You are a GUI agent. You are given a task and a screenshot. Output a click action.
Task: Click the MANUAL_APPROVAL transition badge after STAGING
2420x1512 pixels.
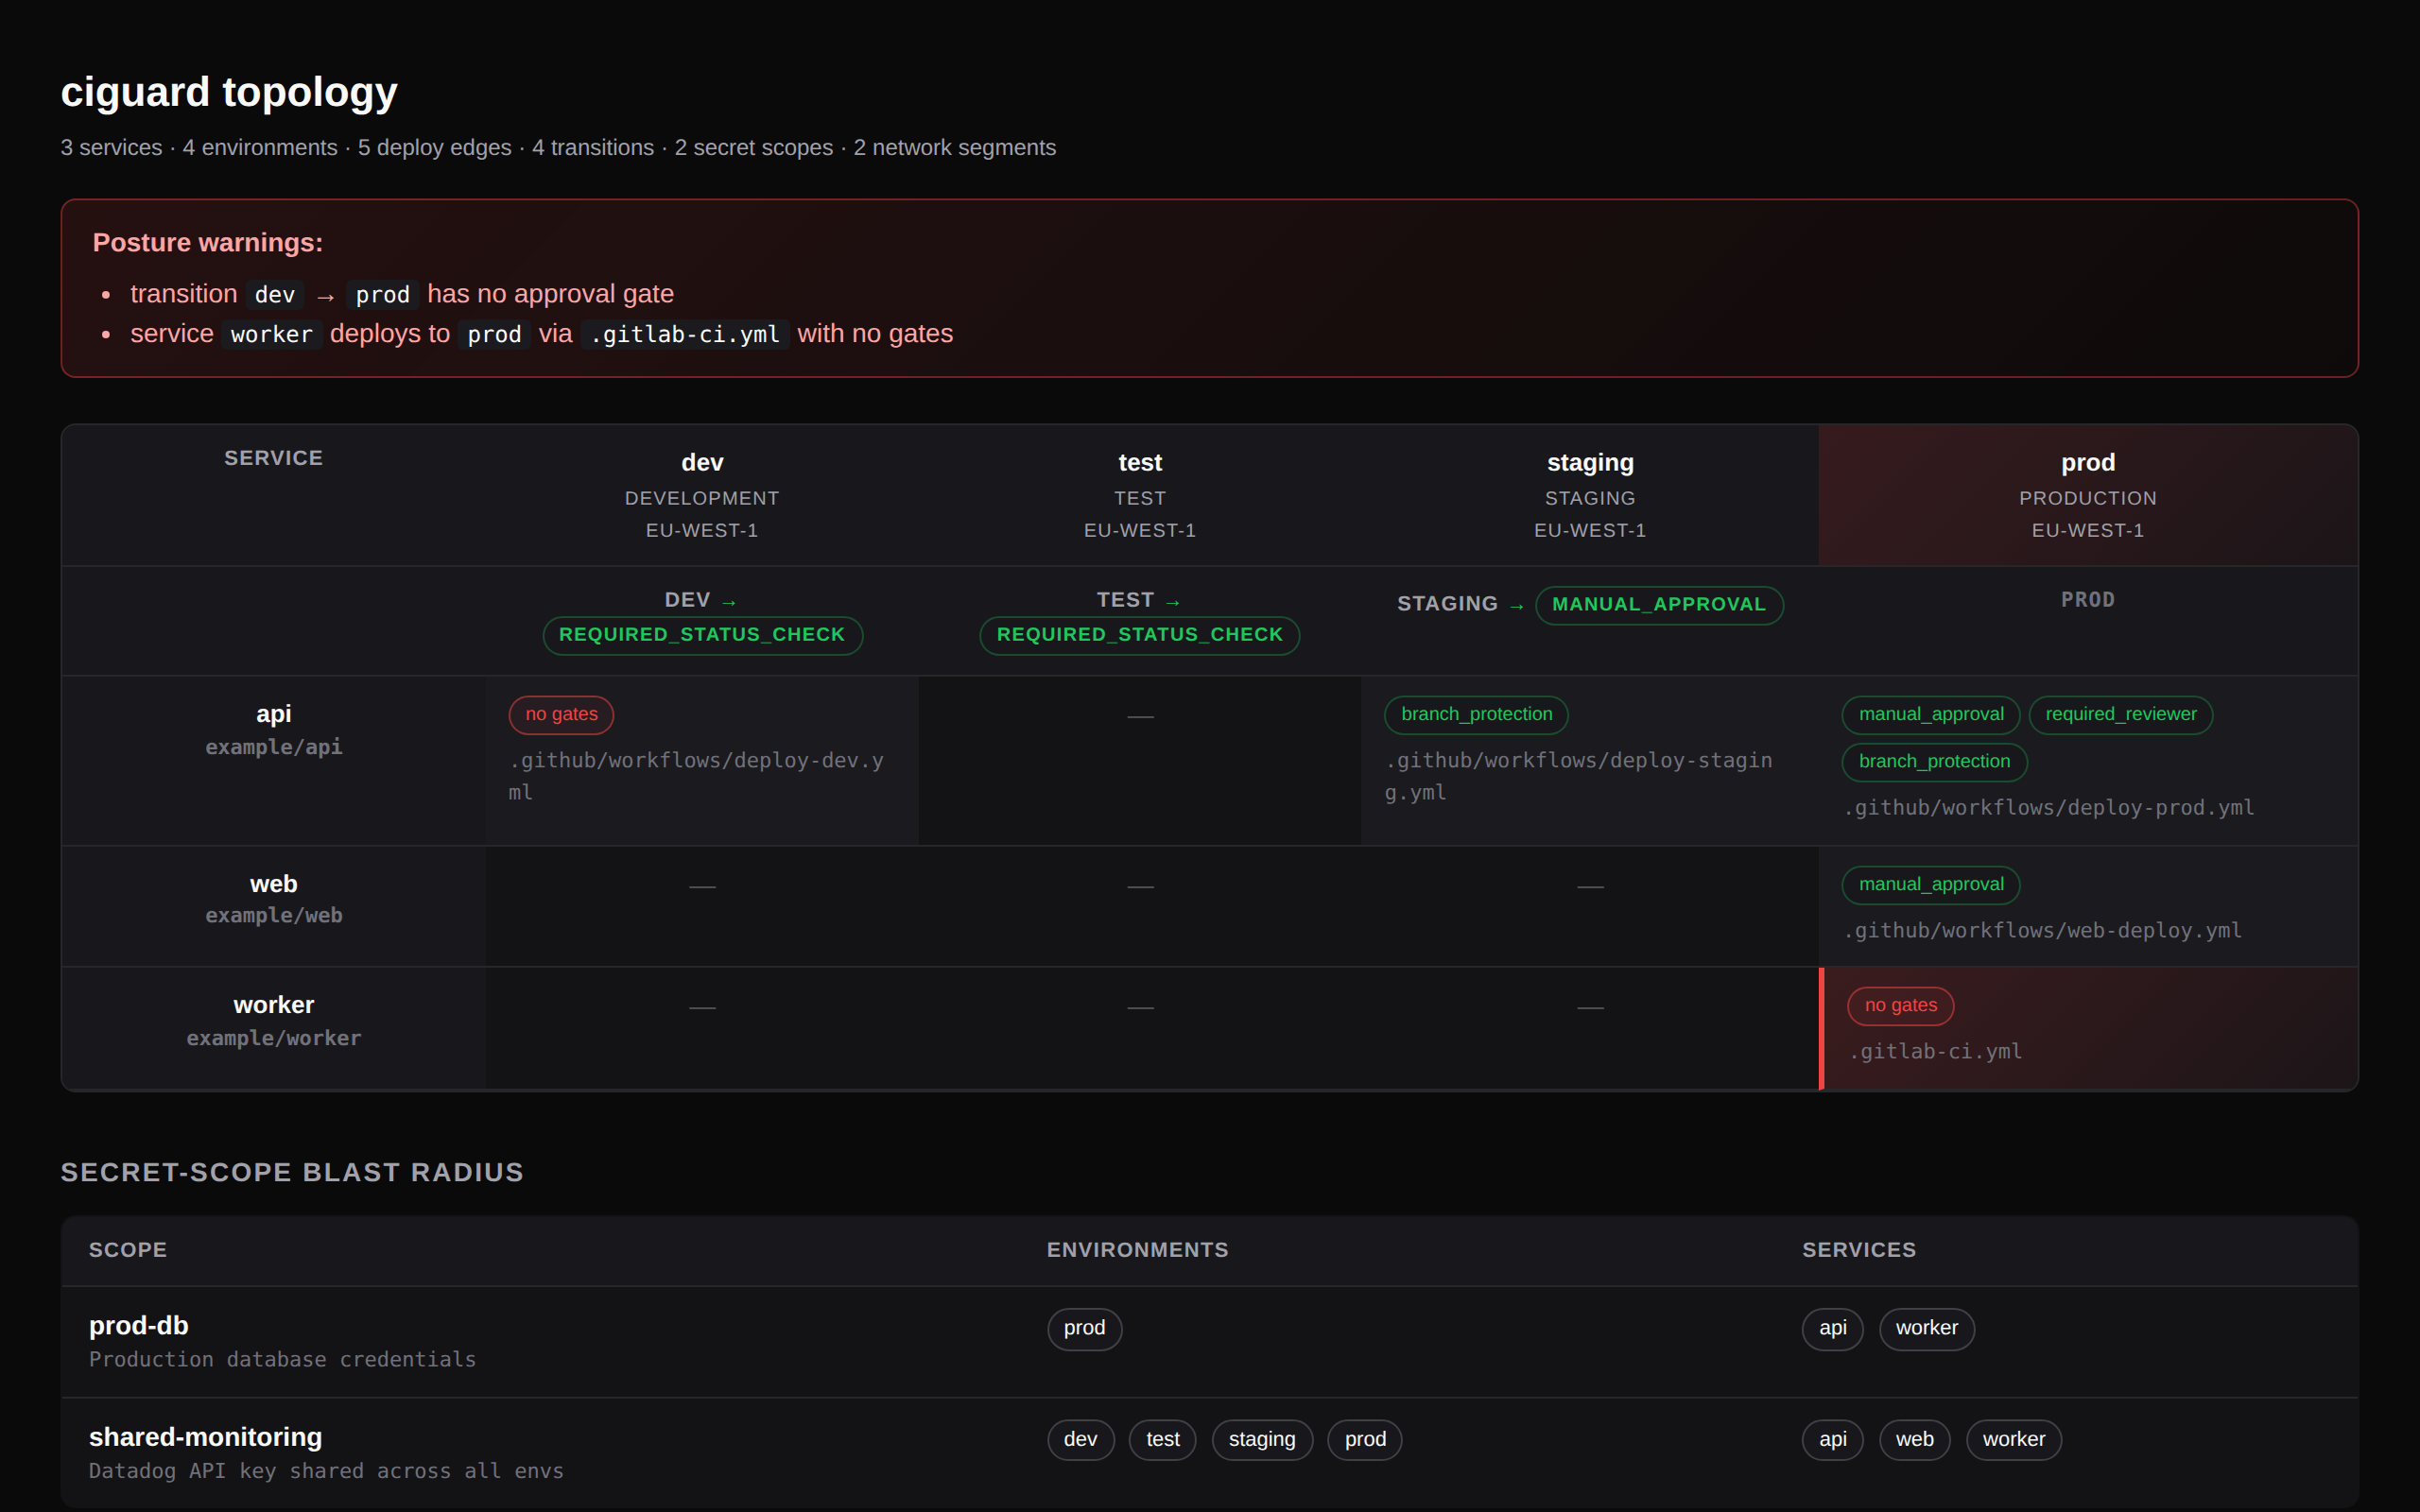(1659, 605)
